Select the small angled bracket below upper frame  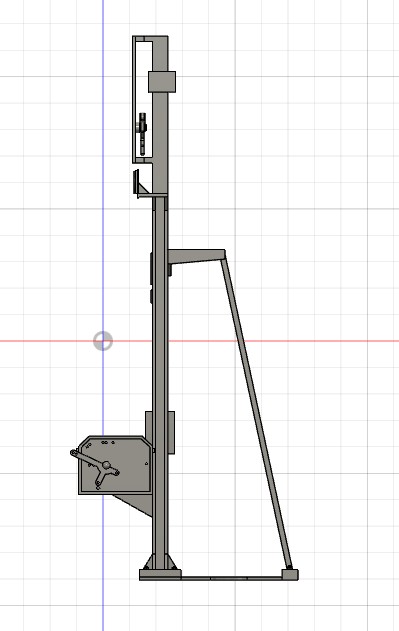coord(140,184)
